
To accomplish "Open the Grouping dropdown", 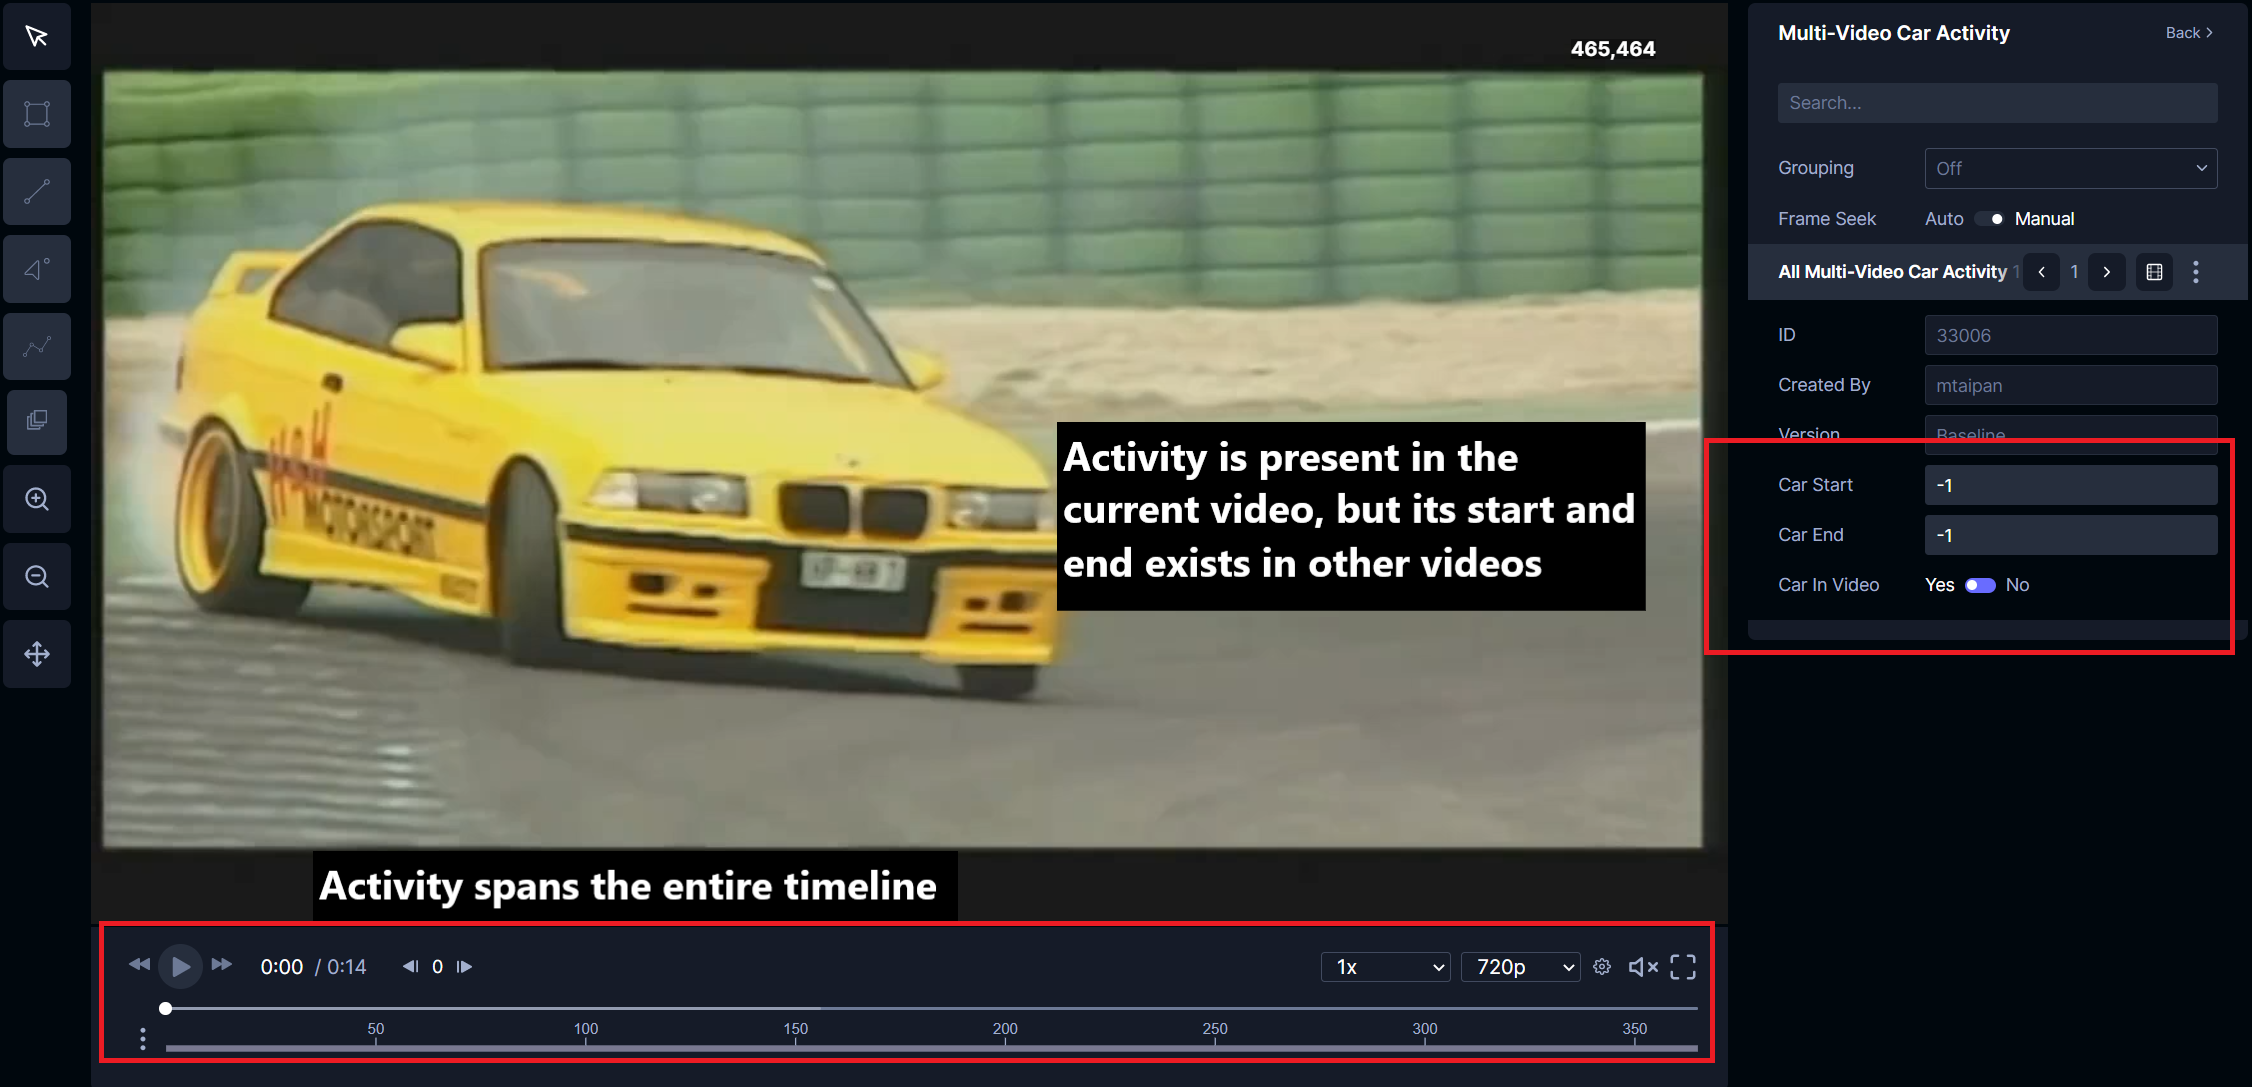I will pos(2070,169).
